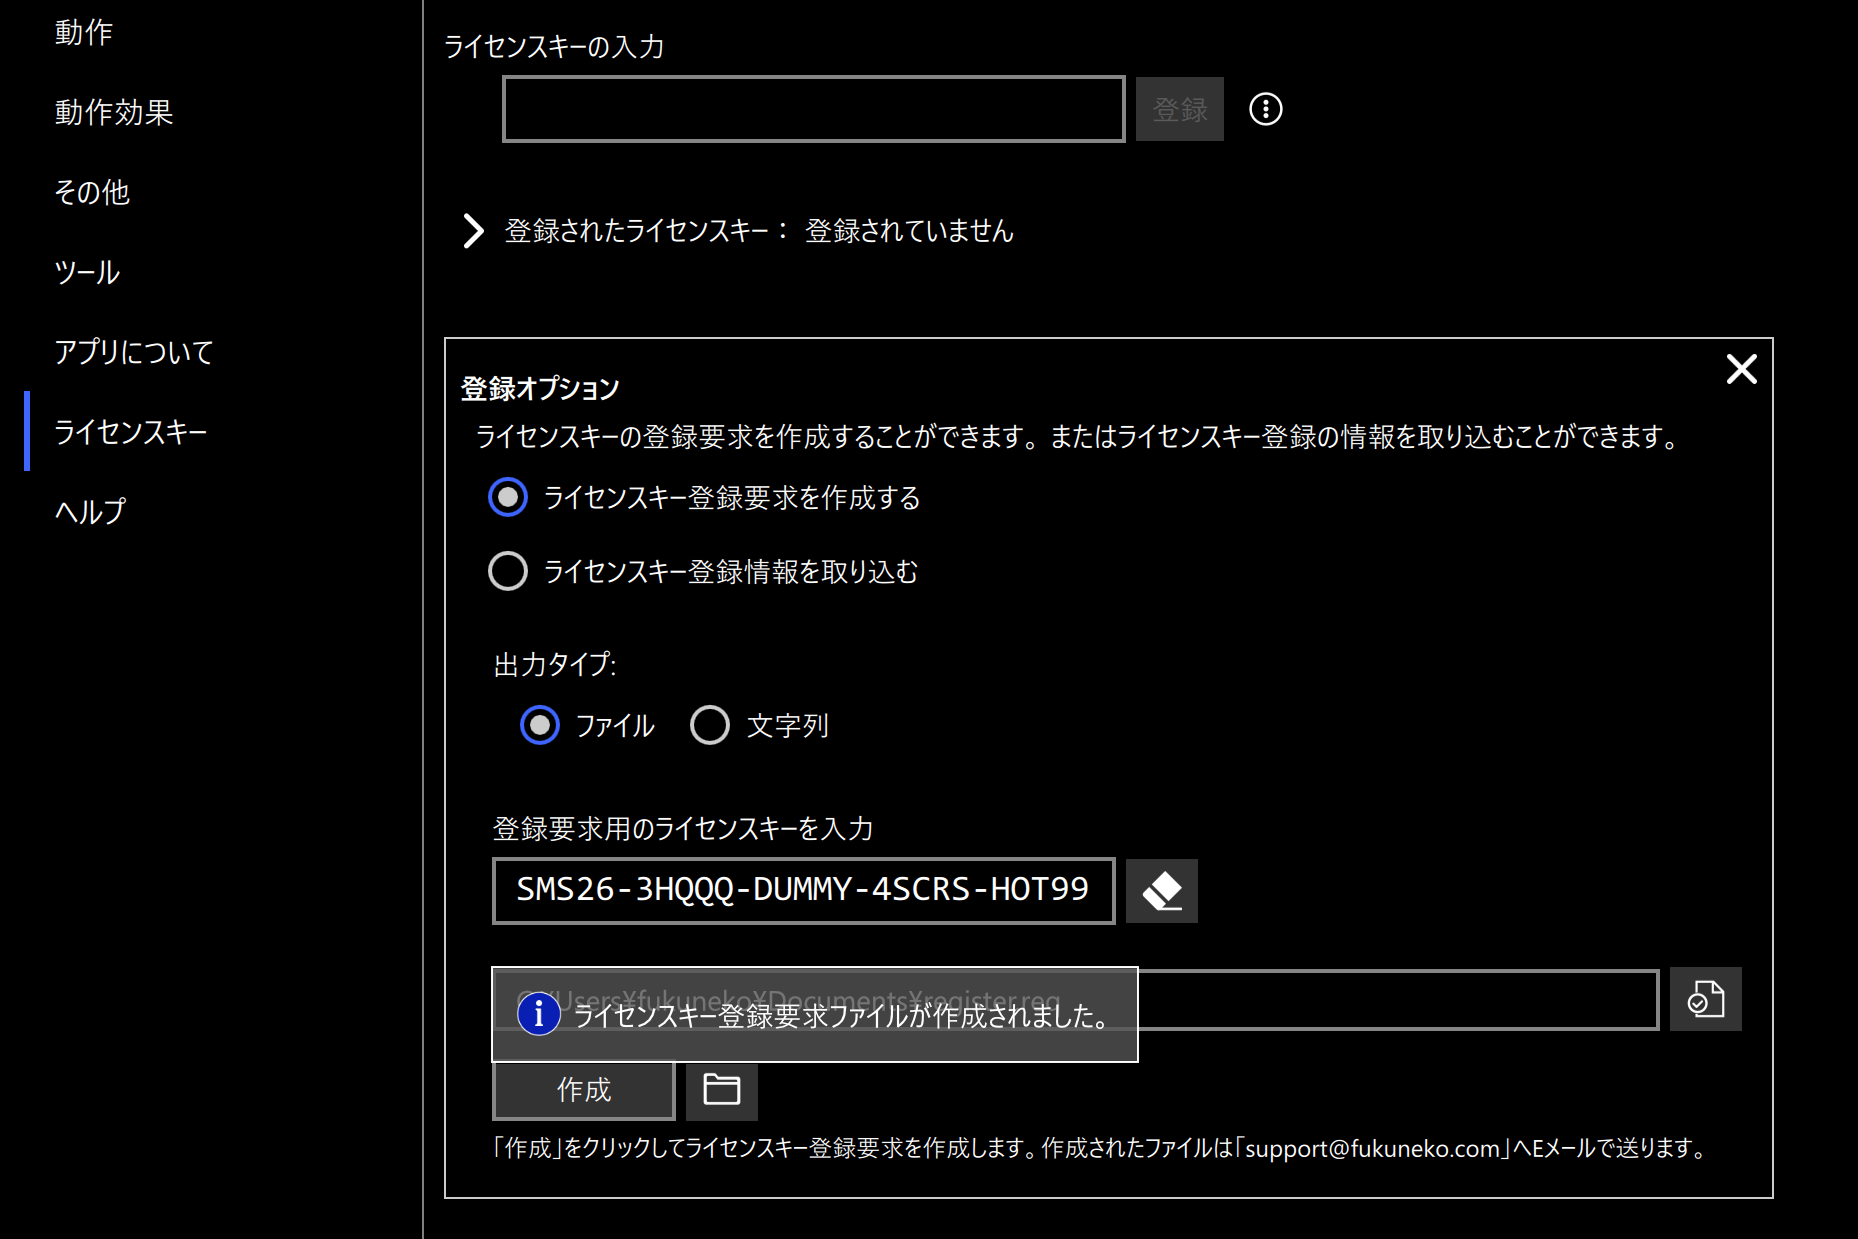Image resolution: width=1858 pixels, height=1239 pixels.
Task: Open ツール settings page
Action: [x=87, y=272]
